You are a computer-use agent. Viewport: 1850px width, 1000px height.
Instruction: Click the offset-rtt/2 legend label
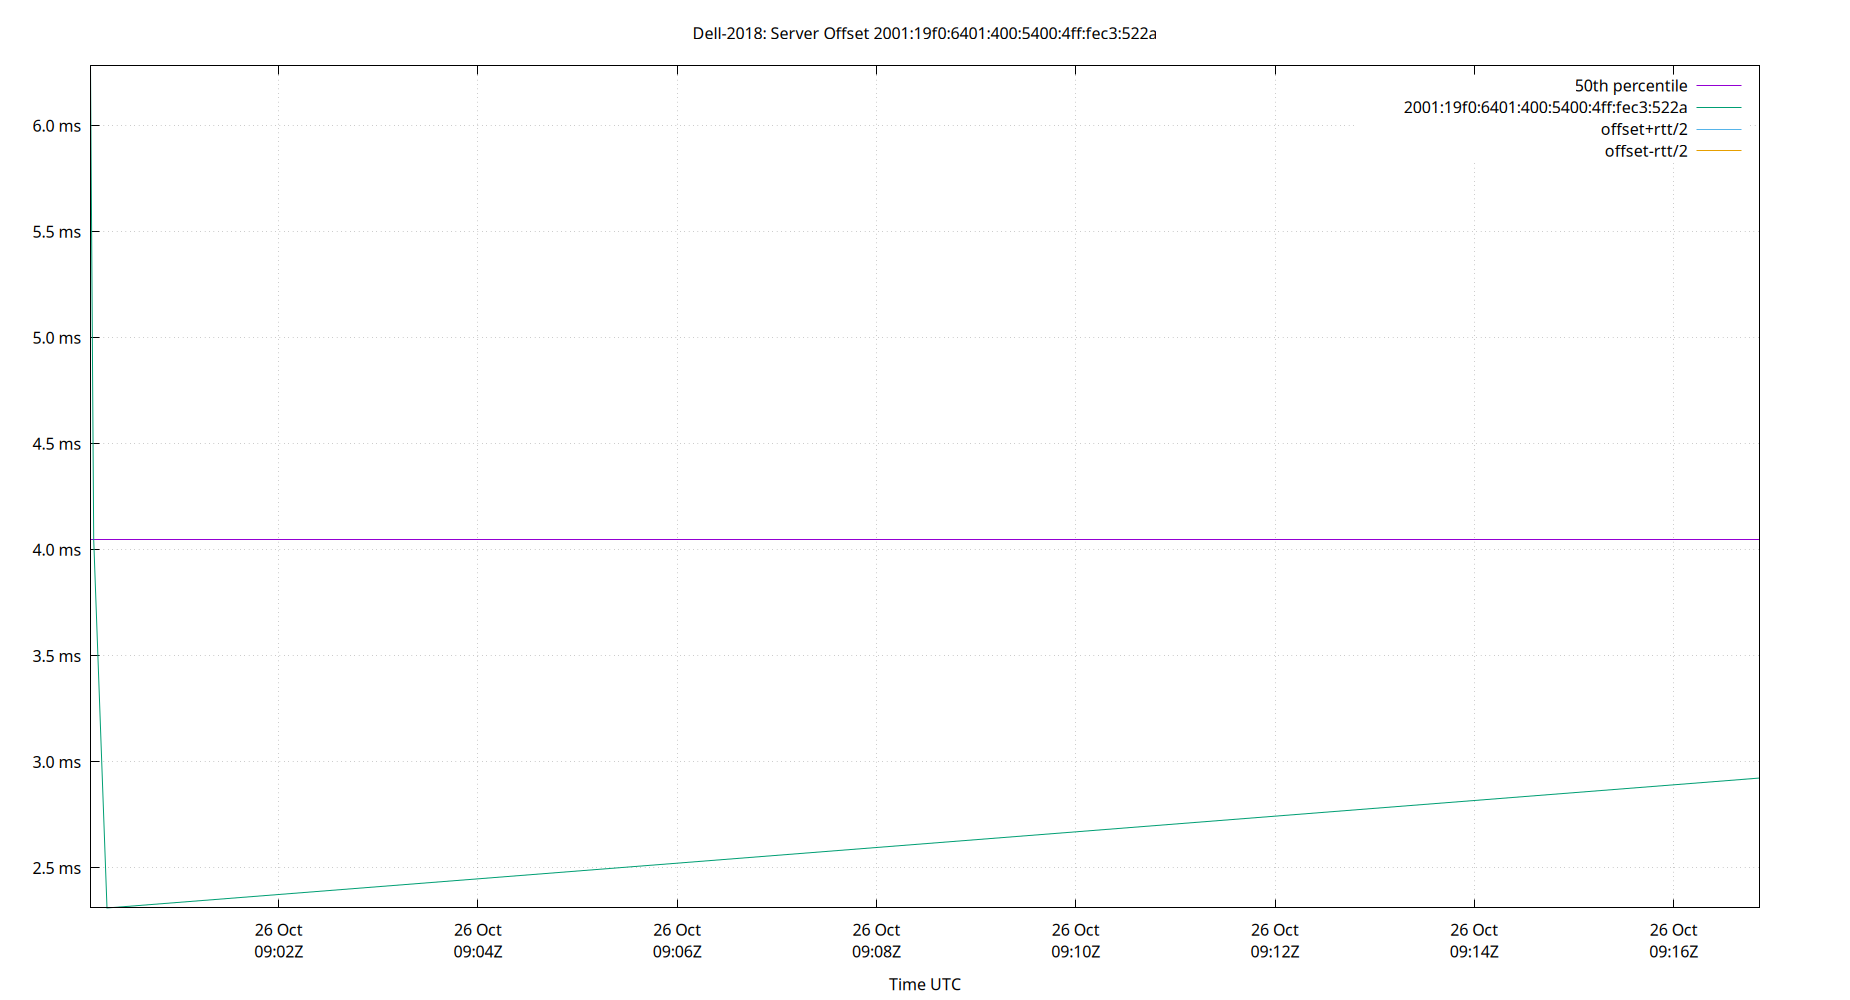click(1644, 150)
